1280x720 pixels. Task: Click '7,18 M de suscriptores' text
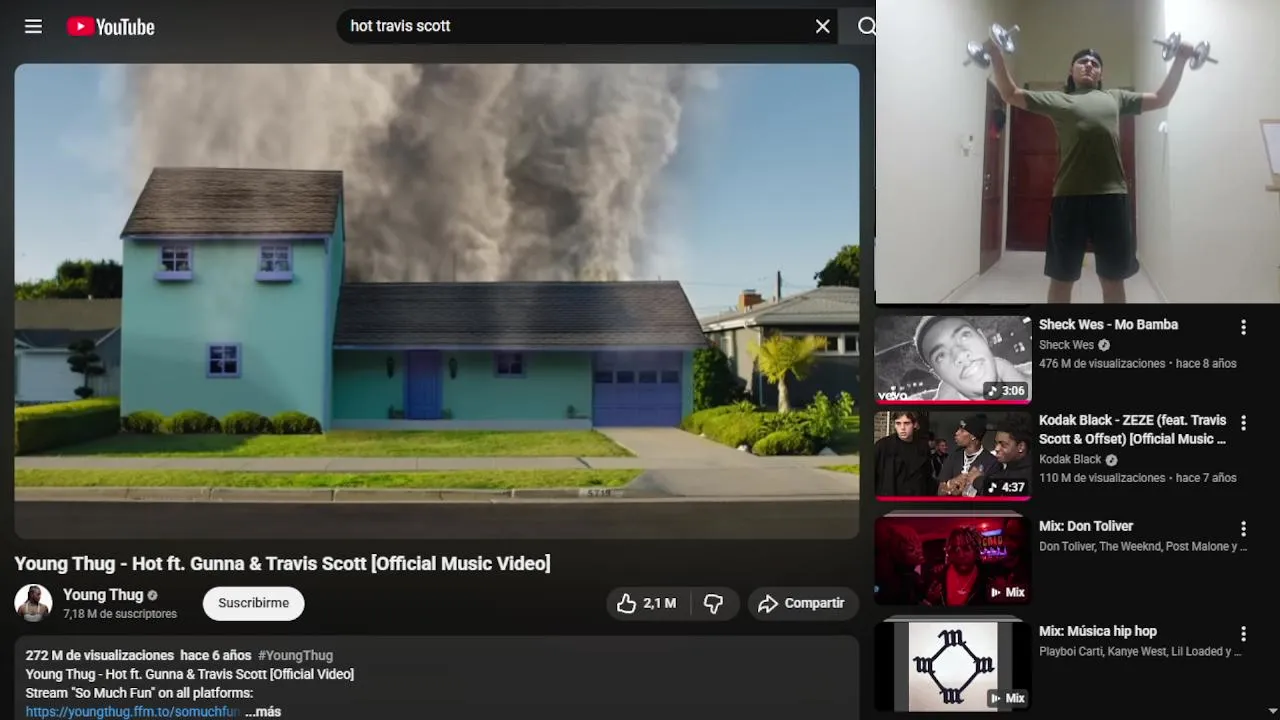120,614
